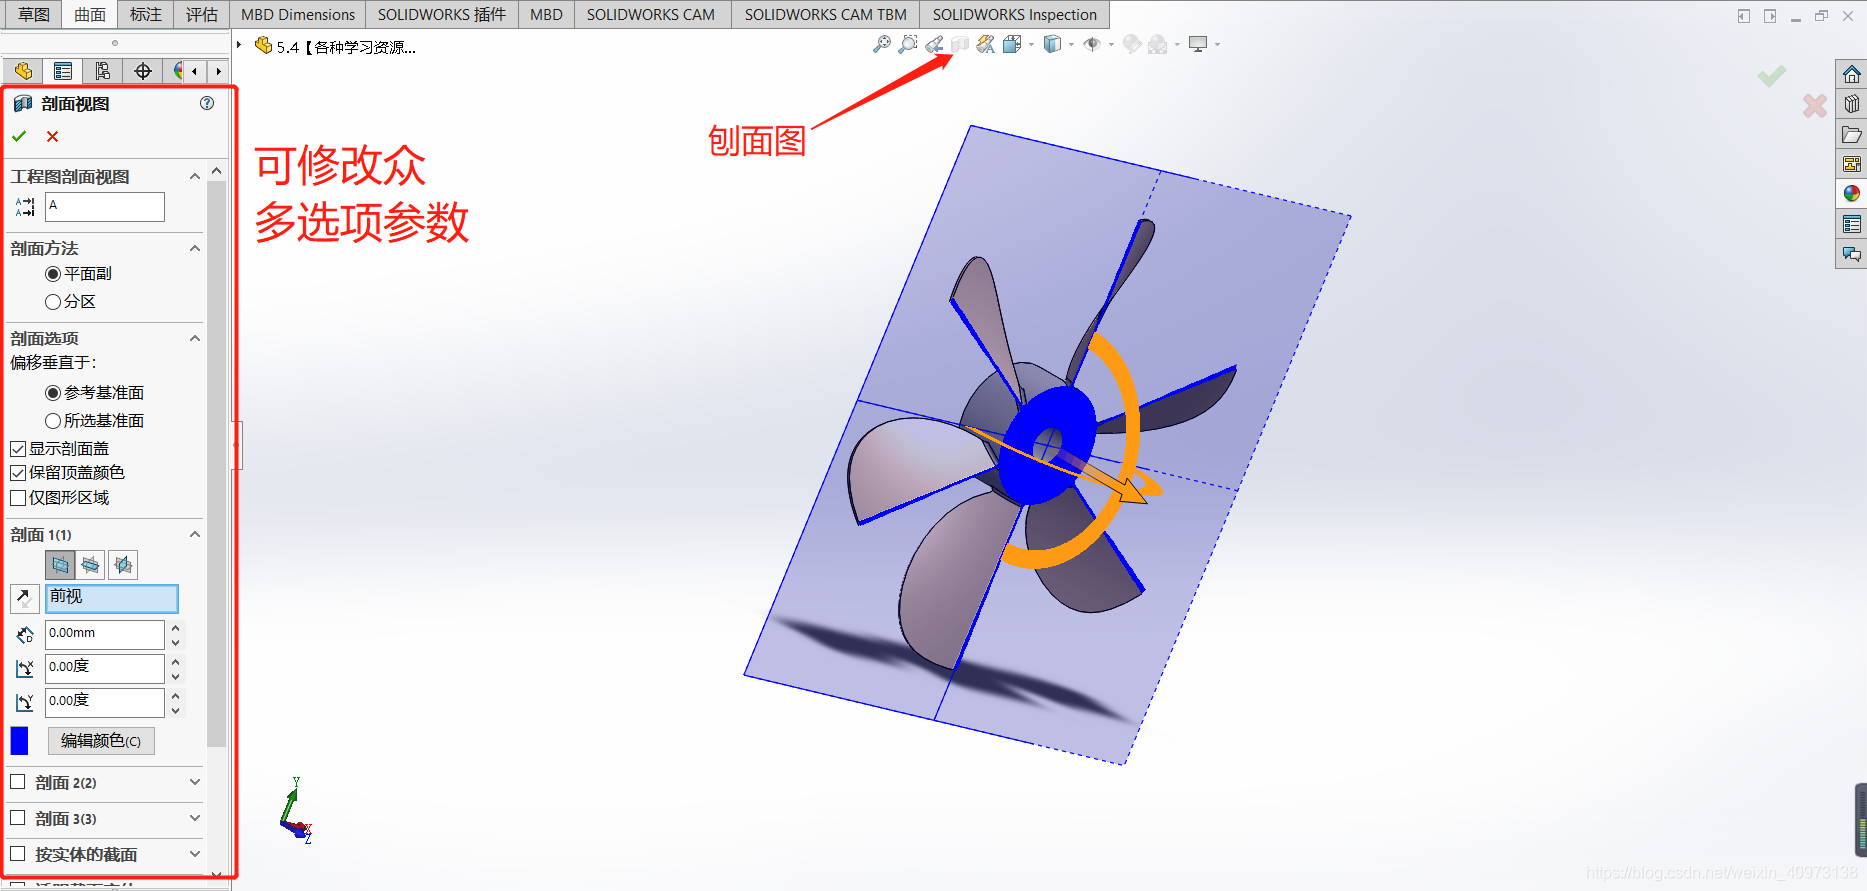Open the 曲面 ribbon tab
1867x891 pixels.
click(90, 15)
